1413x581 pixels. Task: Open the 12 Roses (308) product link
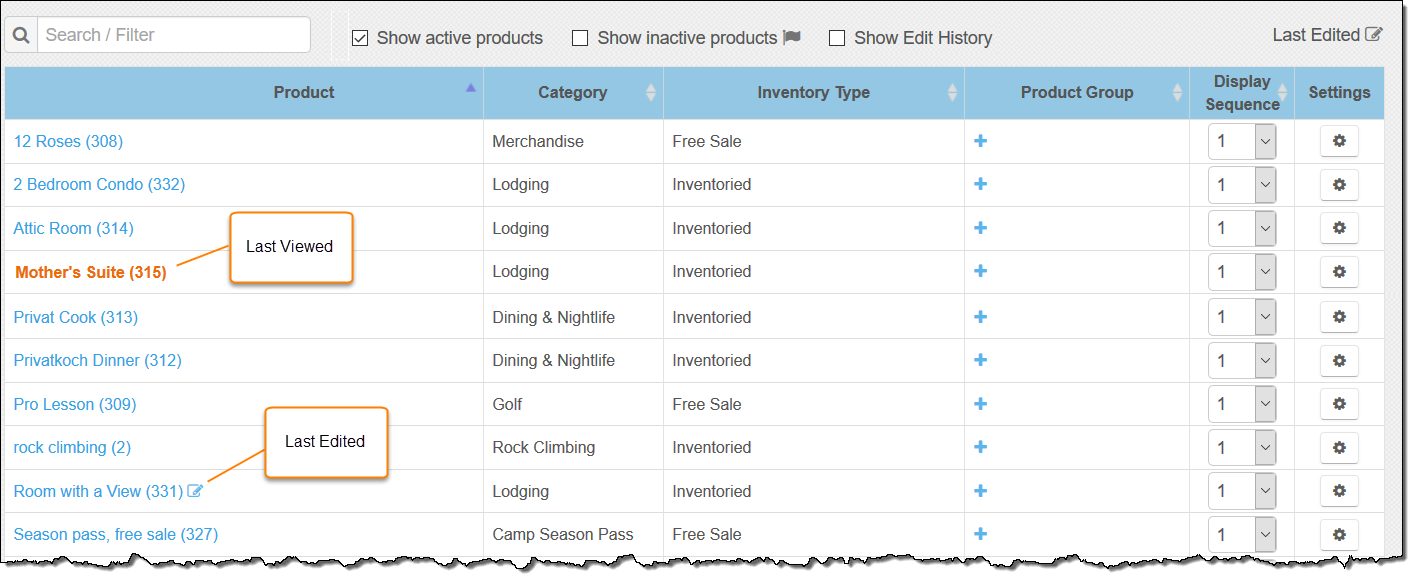(x=68, y=141)
